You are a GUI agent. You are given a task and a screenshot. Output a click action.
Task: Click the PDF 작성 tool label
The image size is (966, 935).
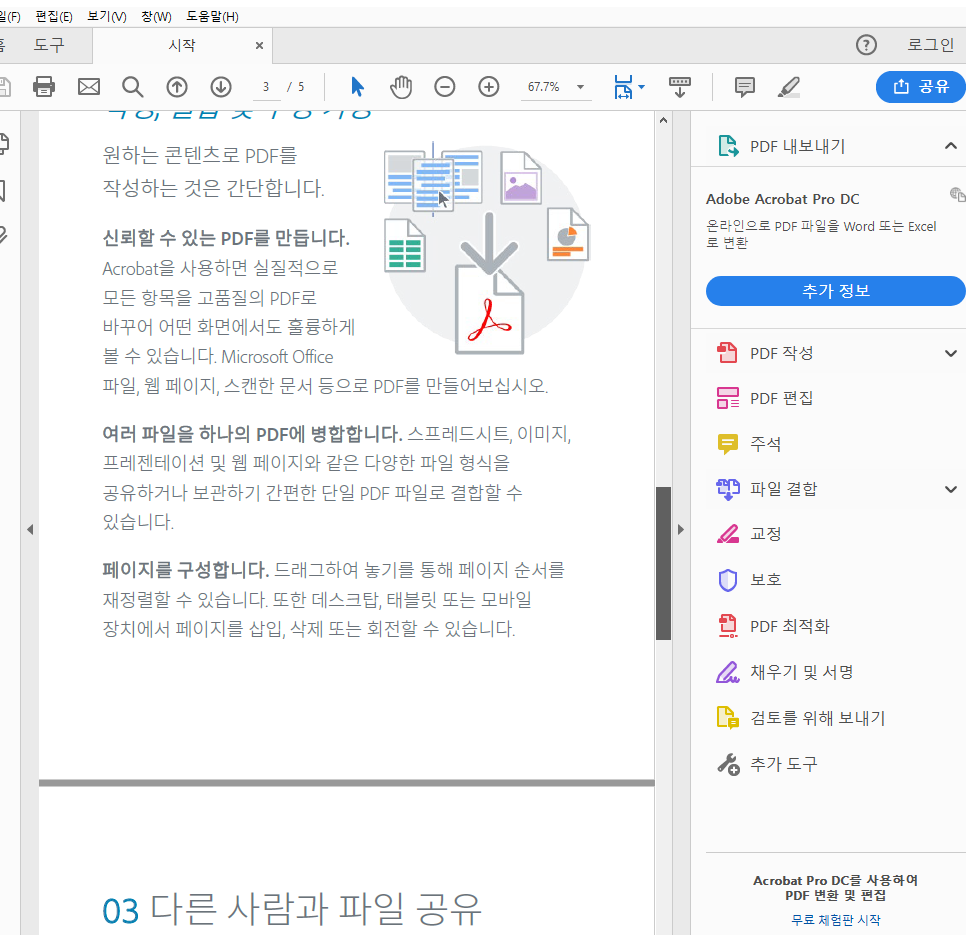pyautogui.click(x=782, y=353)
